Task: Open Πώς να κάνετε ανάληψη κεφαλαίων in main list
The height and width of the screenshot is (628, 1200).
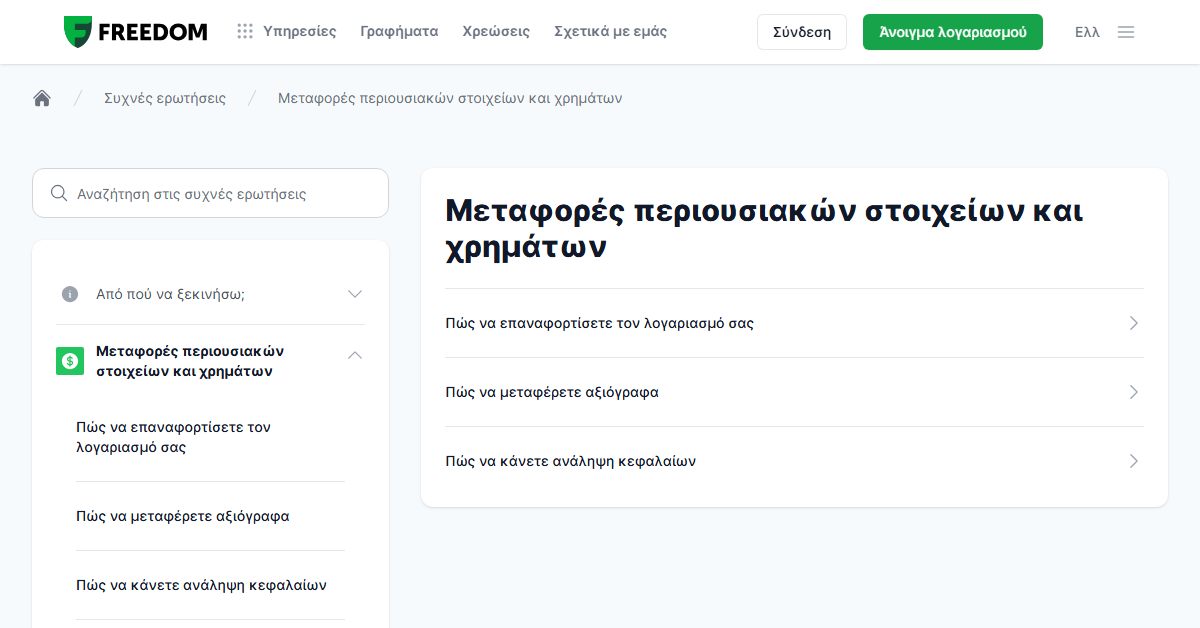Action: [794, 461]
